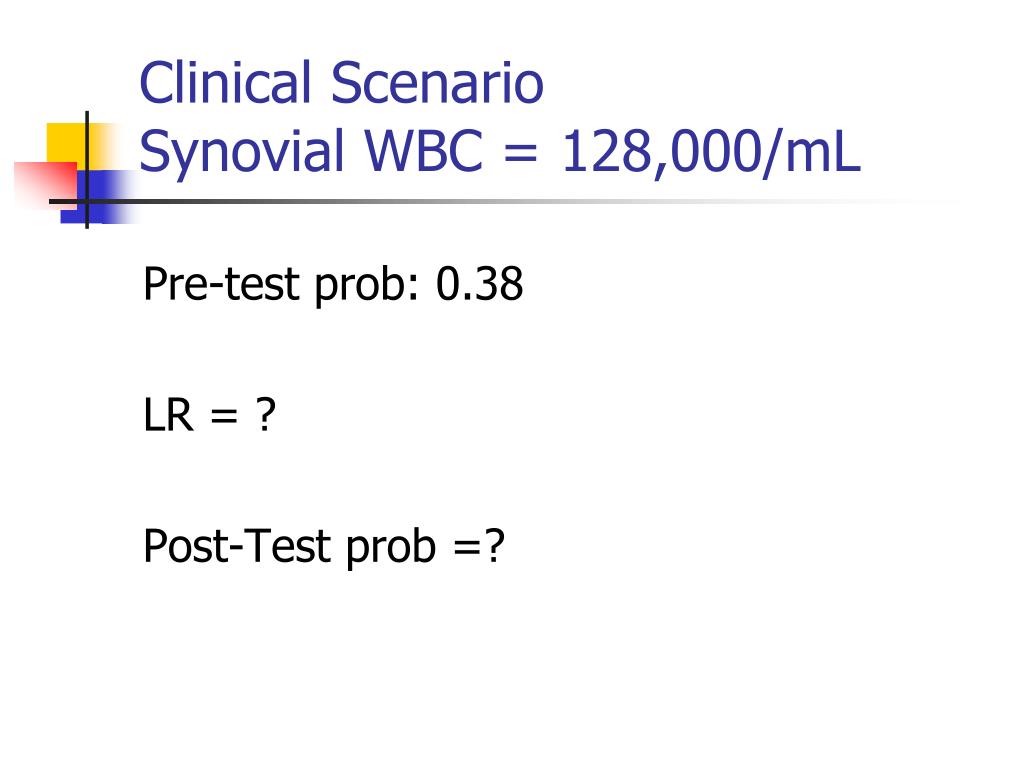
Task: Click the 'LR' abbreviation
Action: (x=168, y=415)
